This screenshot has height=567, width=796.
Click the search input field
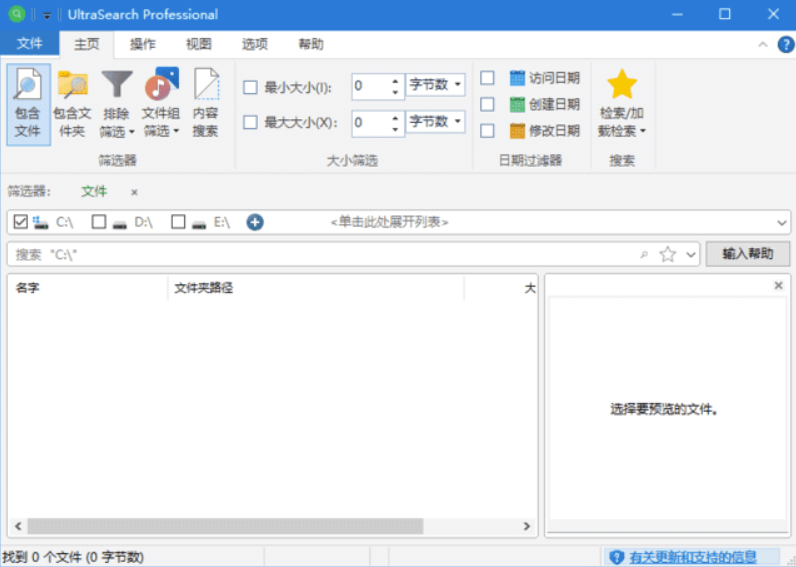(320, 255)
